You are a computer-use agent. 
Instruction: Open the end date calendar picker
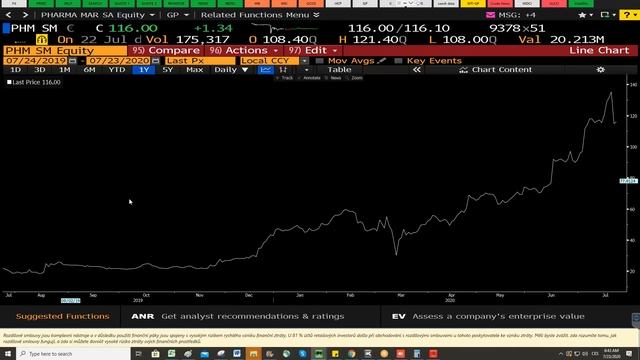point(156,61)
